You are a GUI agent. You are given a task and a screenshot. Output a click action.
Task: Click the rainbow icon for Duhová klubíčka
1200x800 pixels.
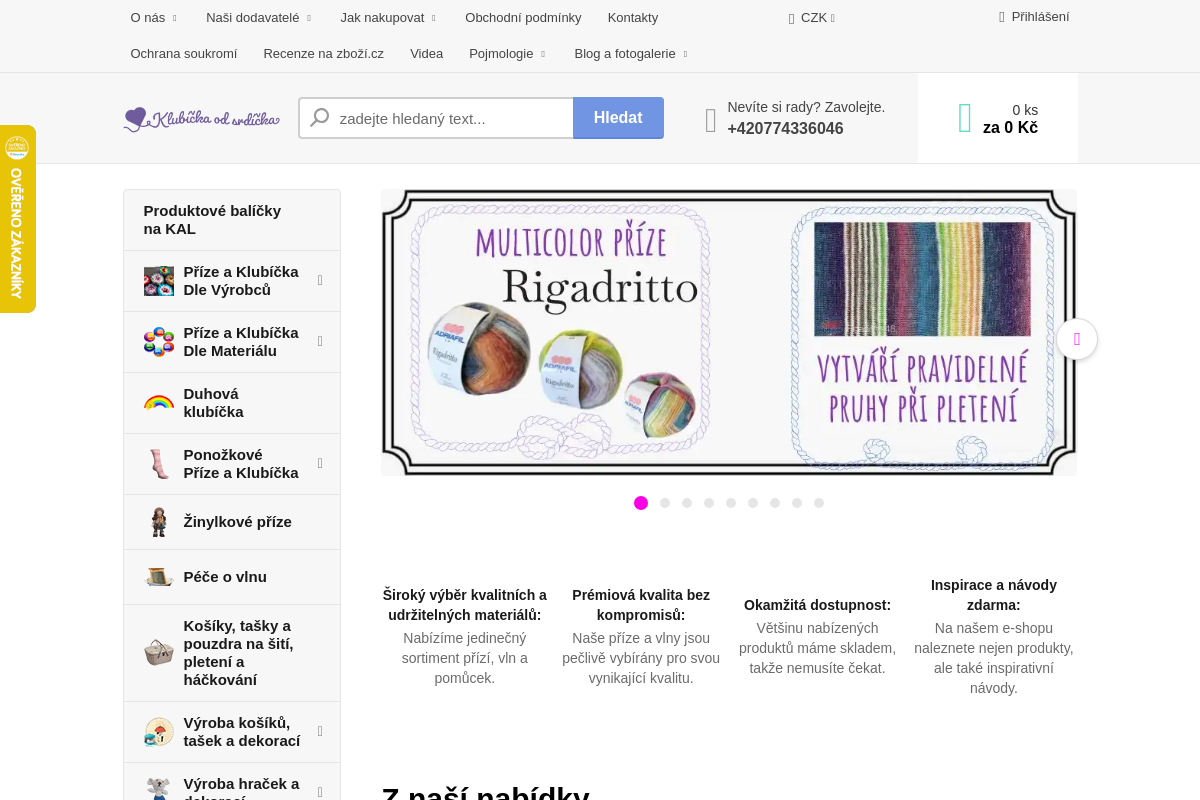(158, 403)
